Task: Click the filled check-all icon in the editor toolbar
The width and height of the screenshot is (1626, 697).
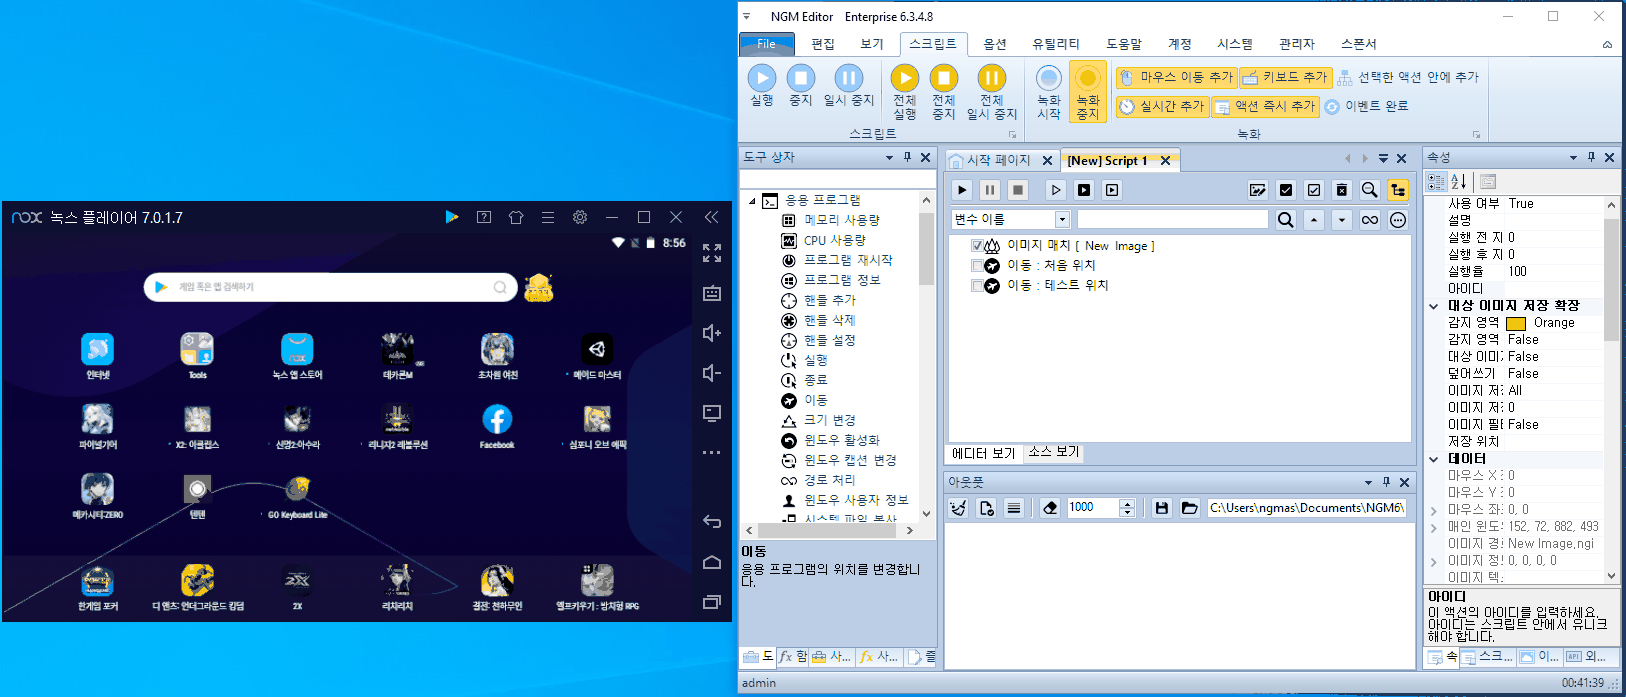Action: coord(1286,190)
